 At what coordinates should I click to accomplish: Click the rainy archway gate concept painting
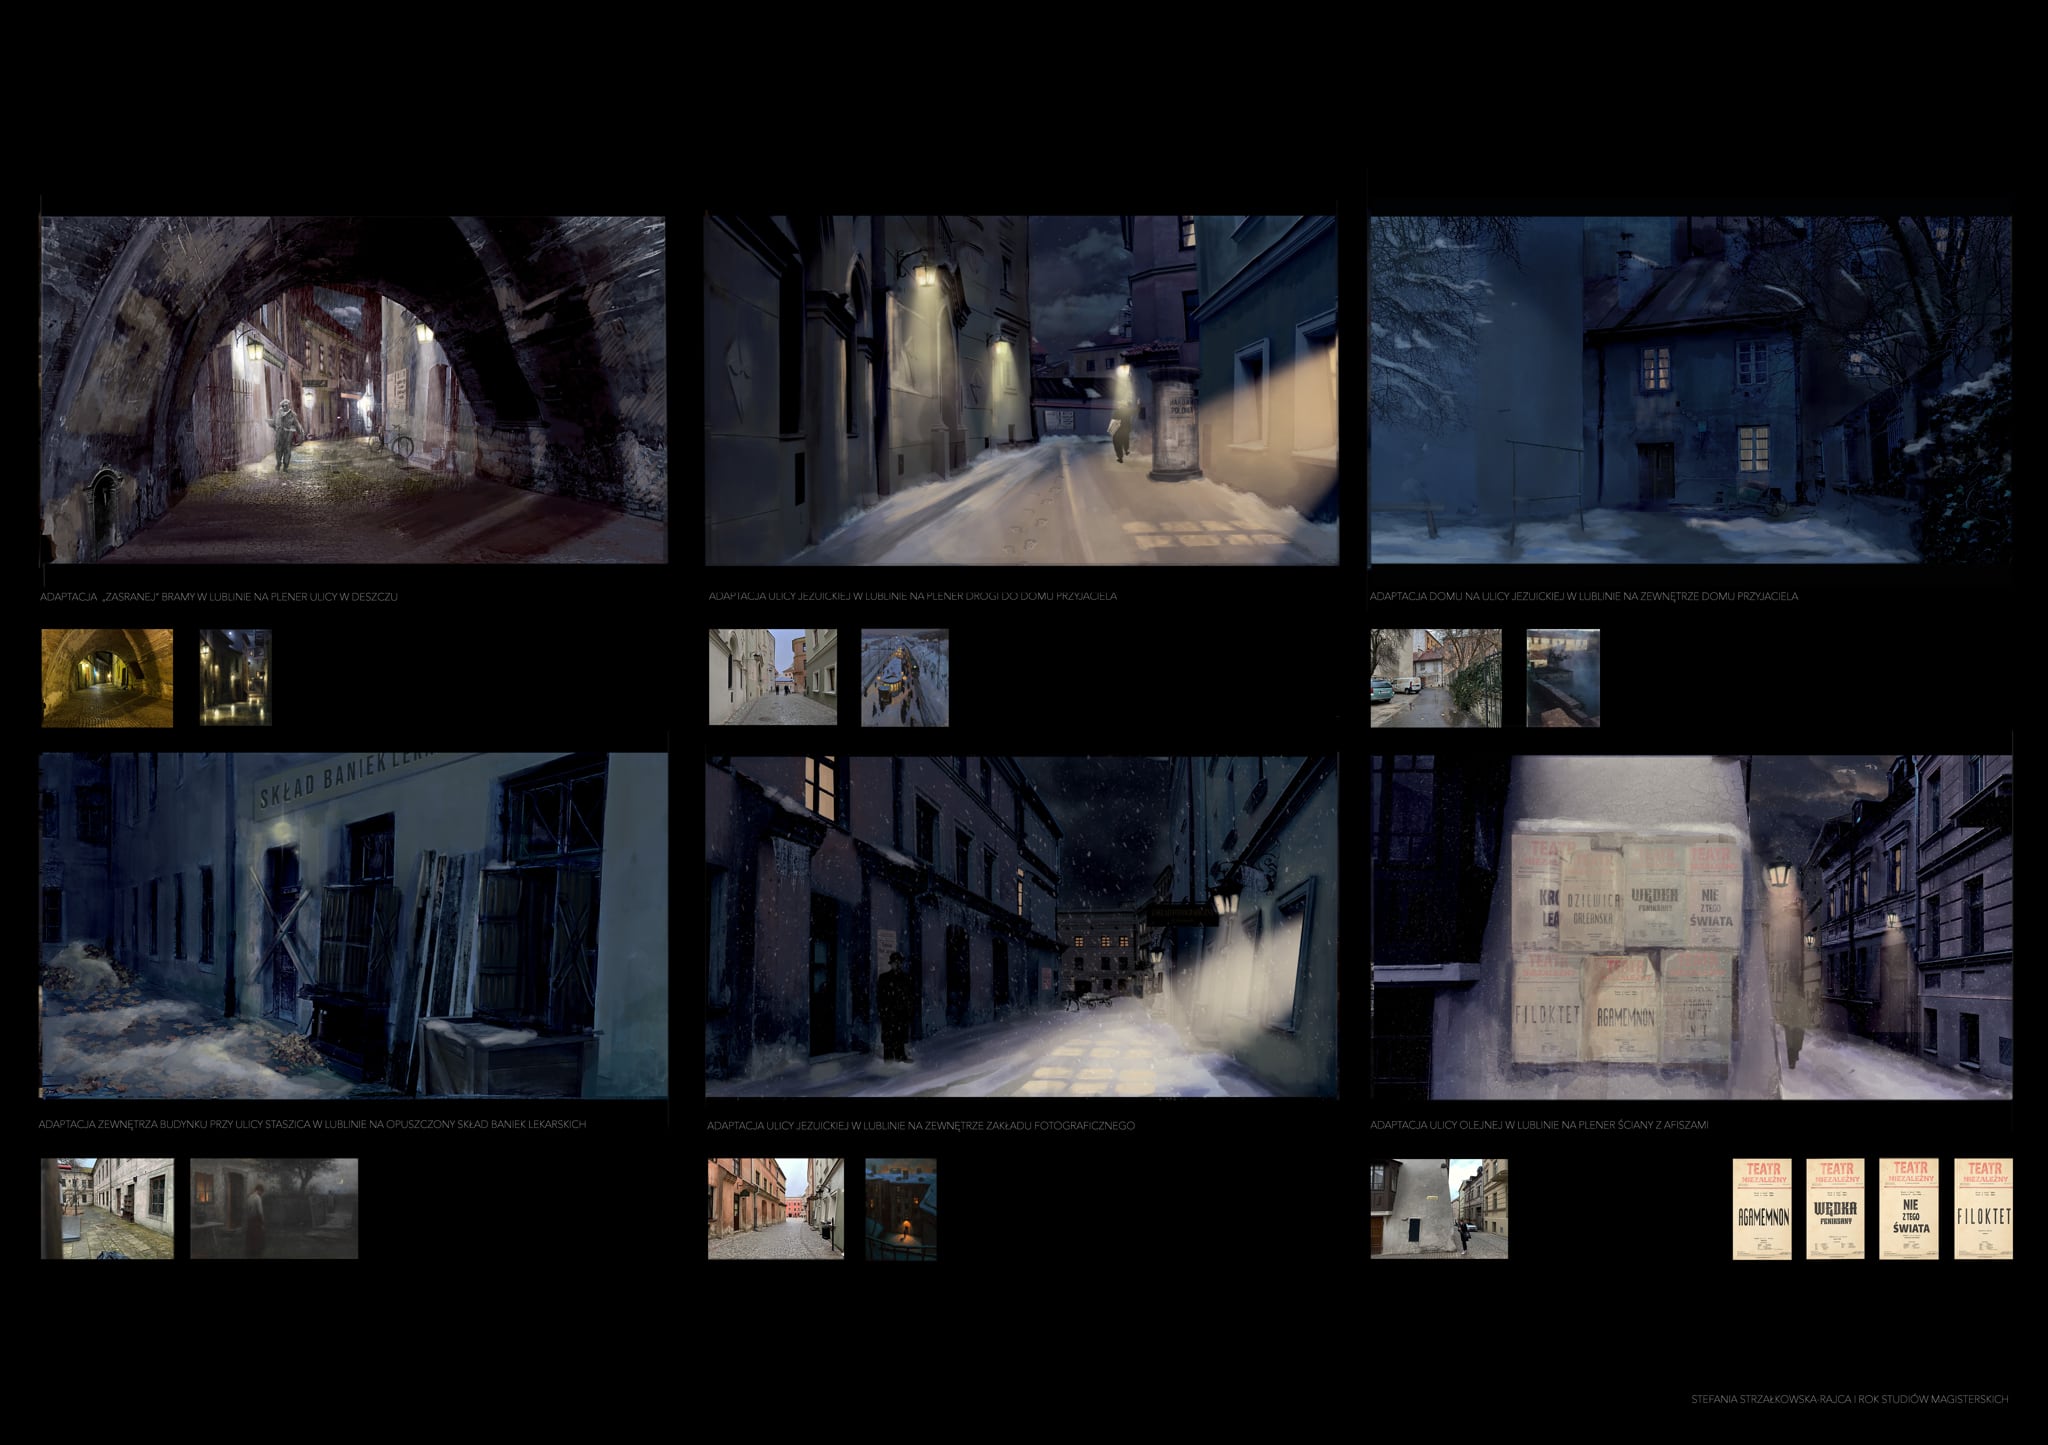pyautogui.click(x=353, y=390)
